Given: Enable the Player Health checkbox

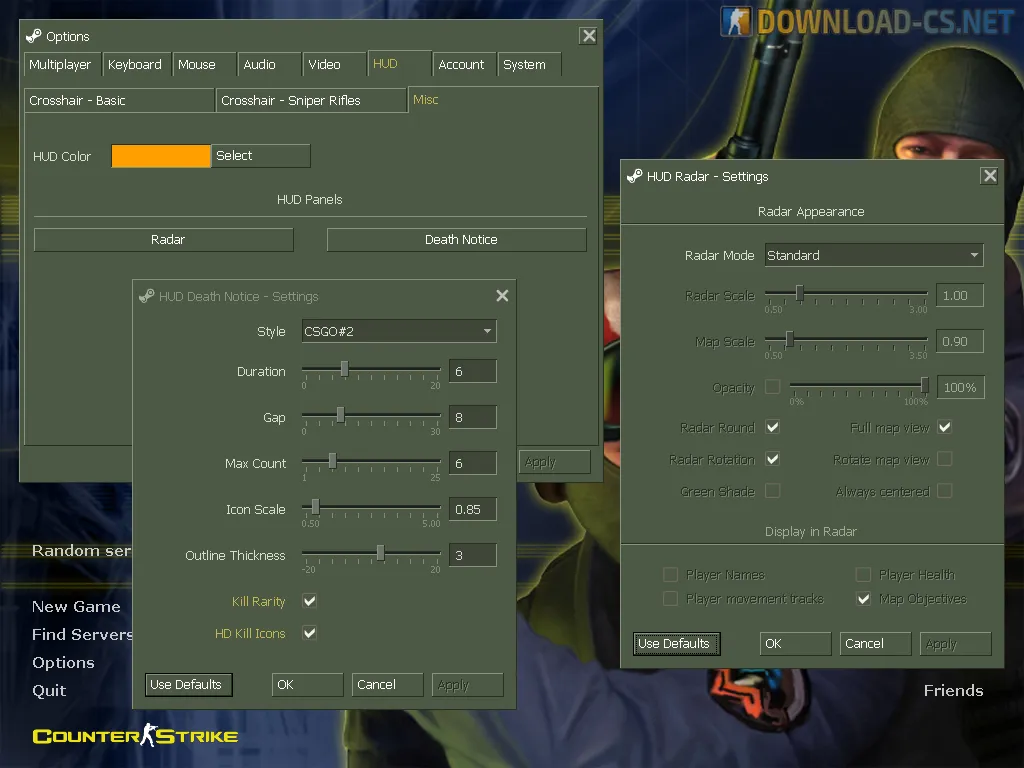Looking at the screenshot, I should coord(863,574).
